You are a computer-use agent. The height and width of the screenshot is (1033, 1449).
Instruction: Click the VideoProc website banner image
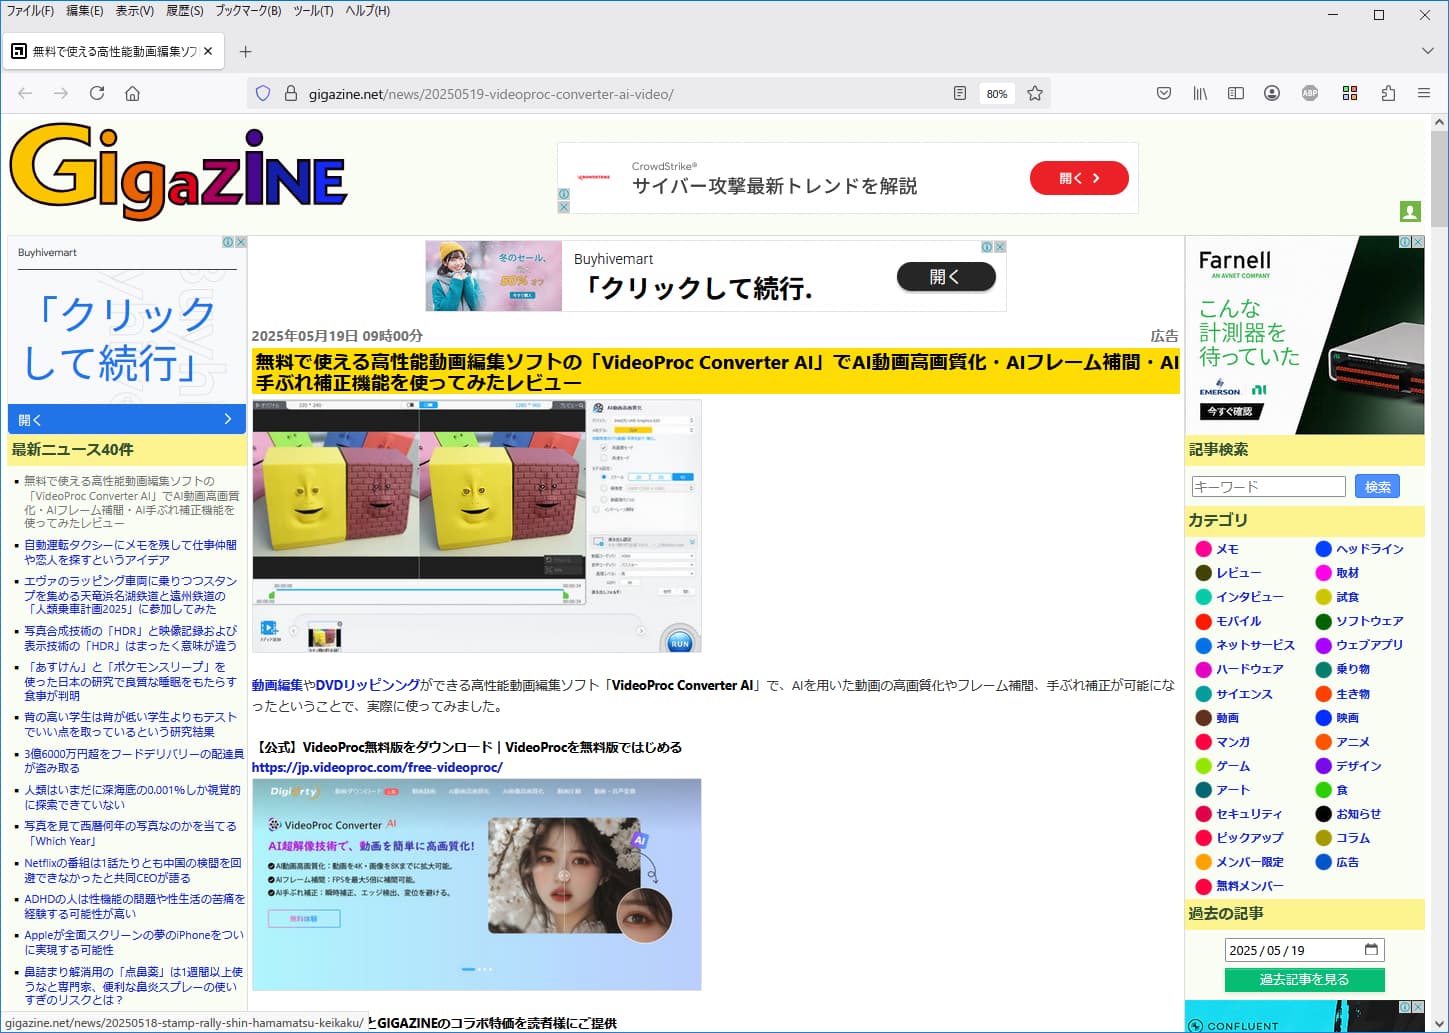click(x=476, y=884)
